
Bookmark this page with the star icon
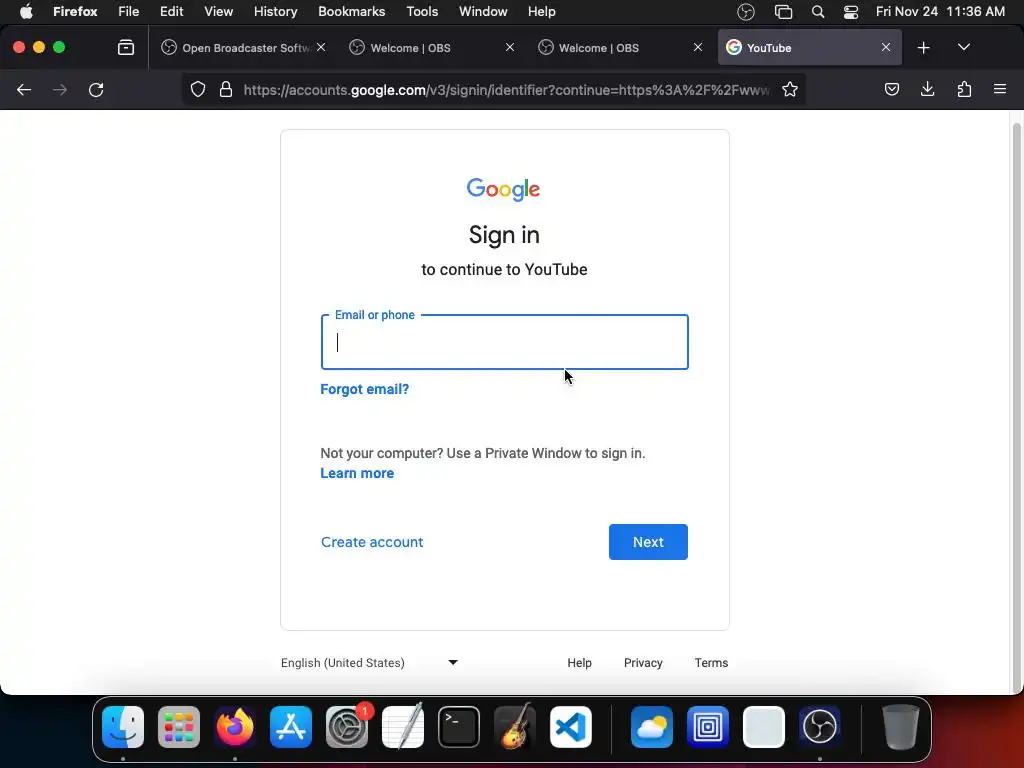790,89
